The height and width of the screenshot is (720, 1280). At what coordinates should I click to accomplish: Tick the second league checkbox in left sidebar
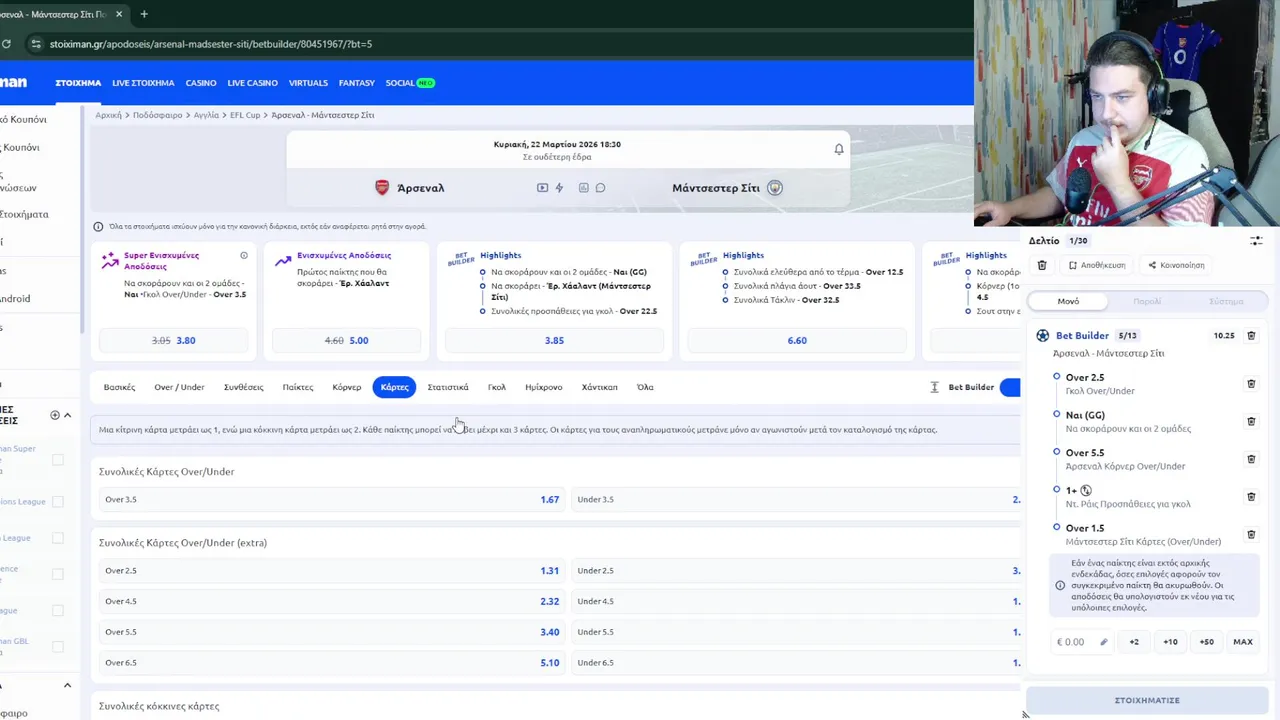[x=58, y=502]
